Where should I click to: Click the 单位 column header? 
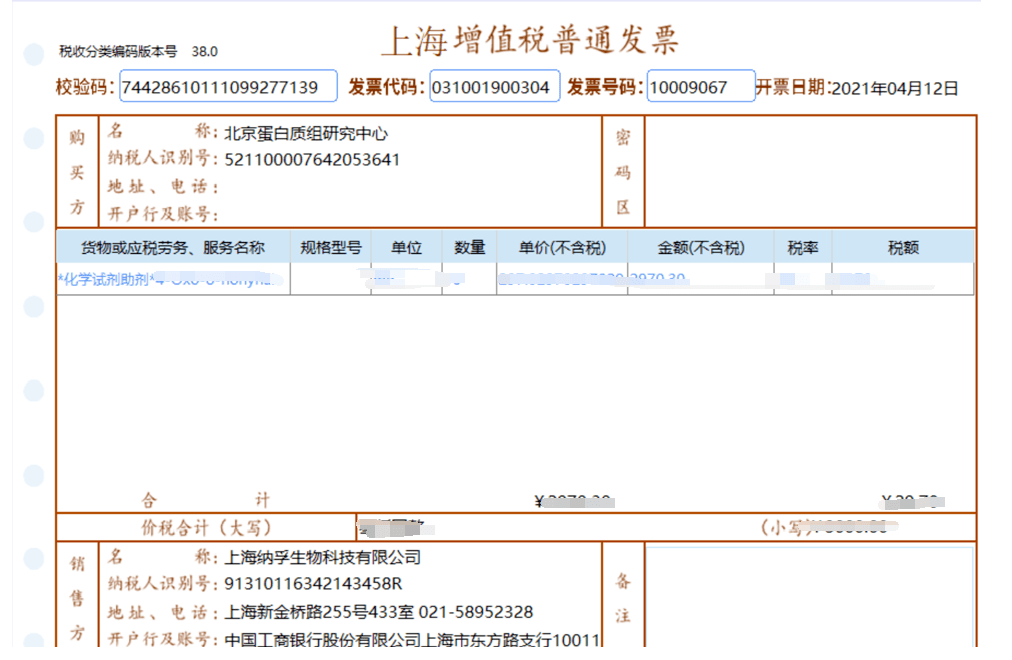(x=406, y=248)
